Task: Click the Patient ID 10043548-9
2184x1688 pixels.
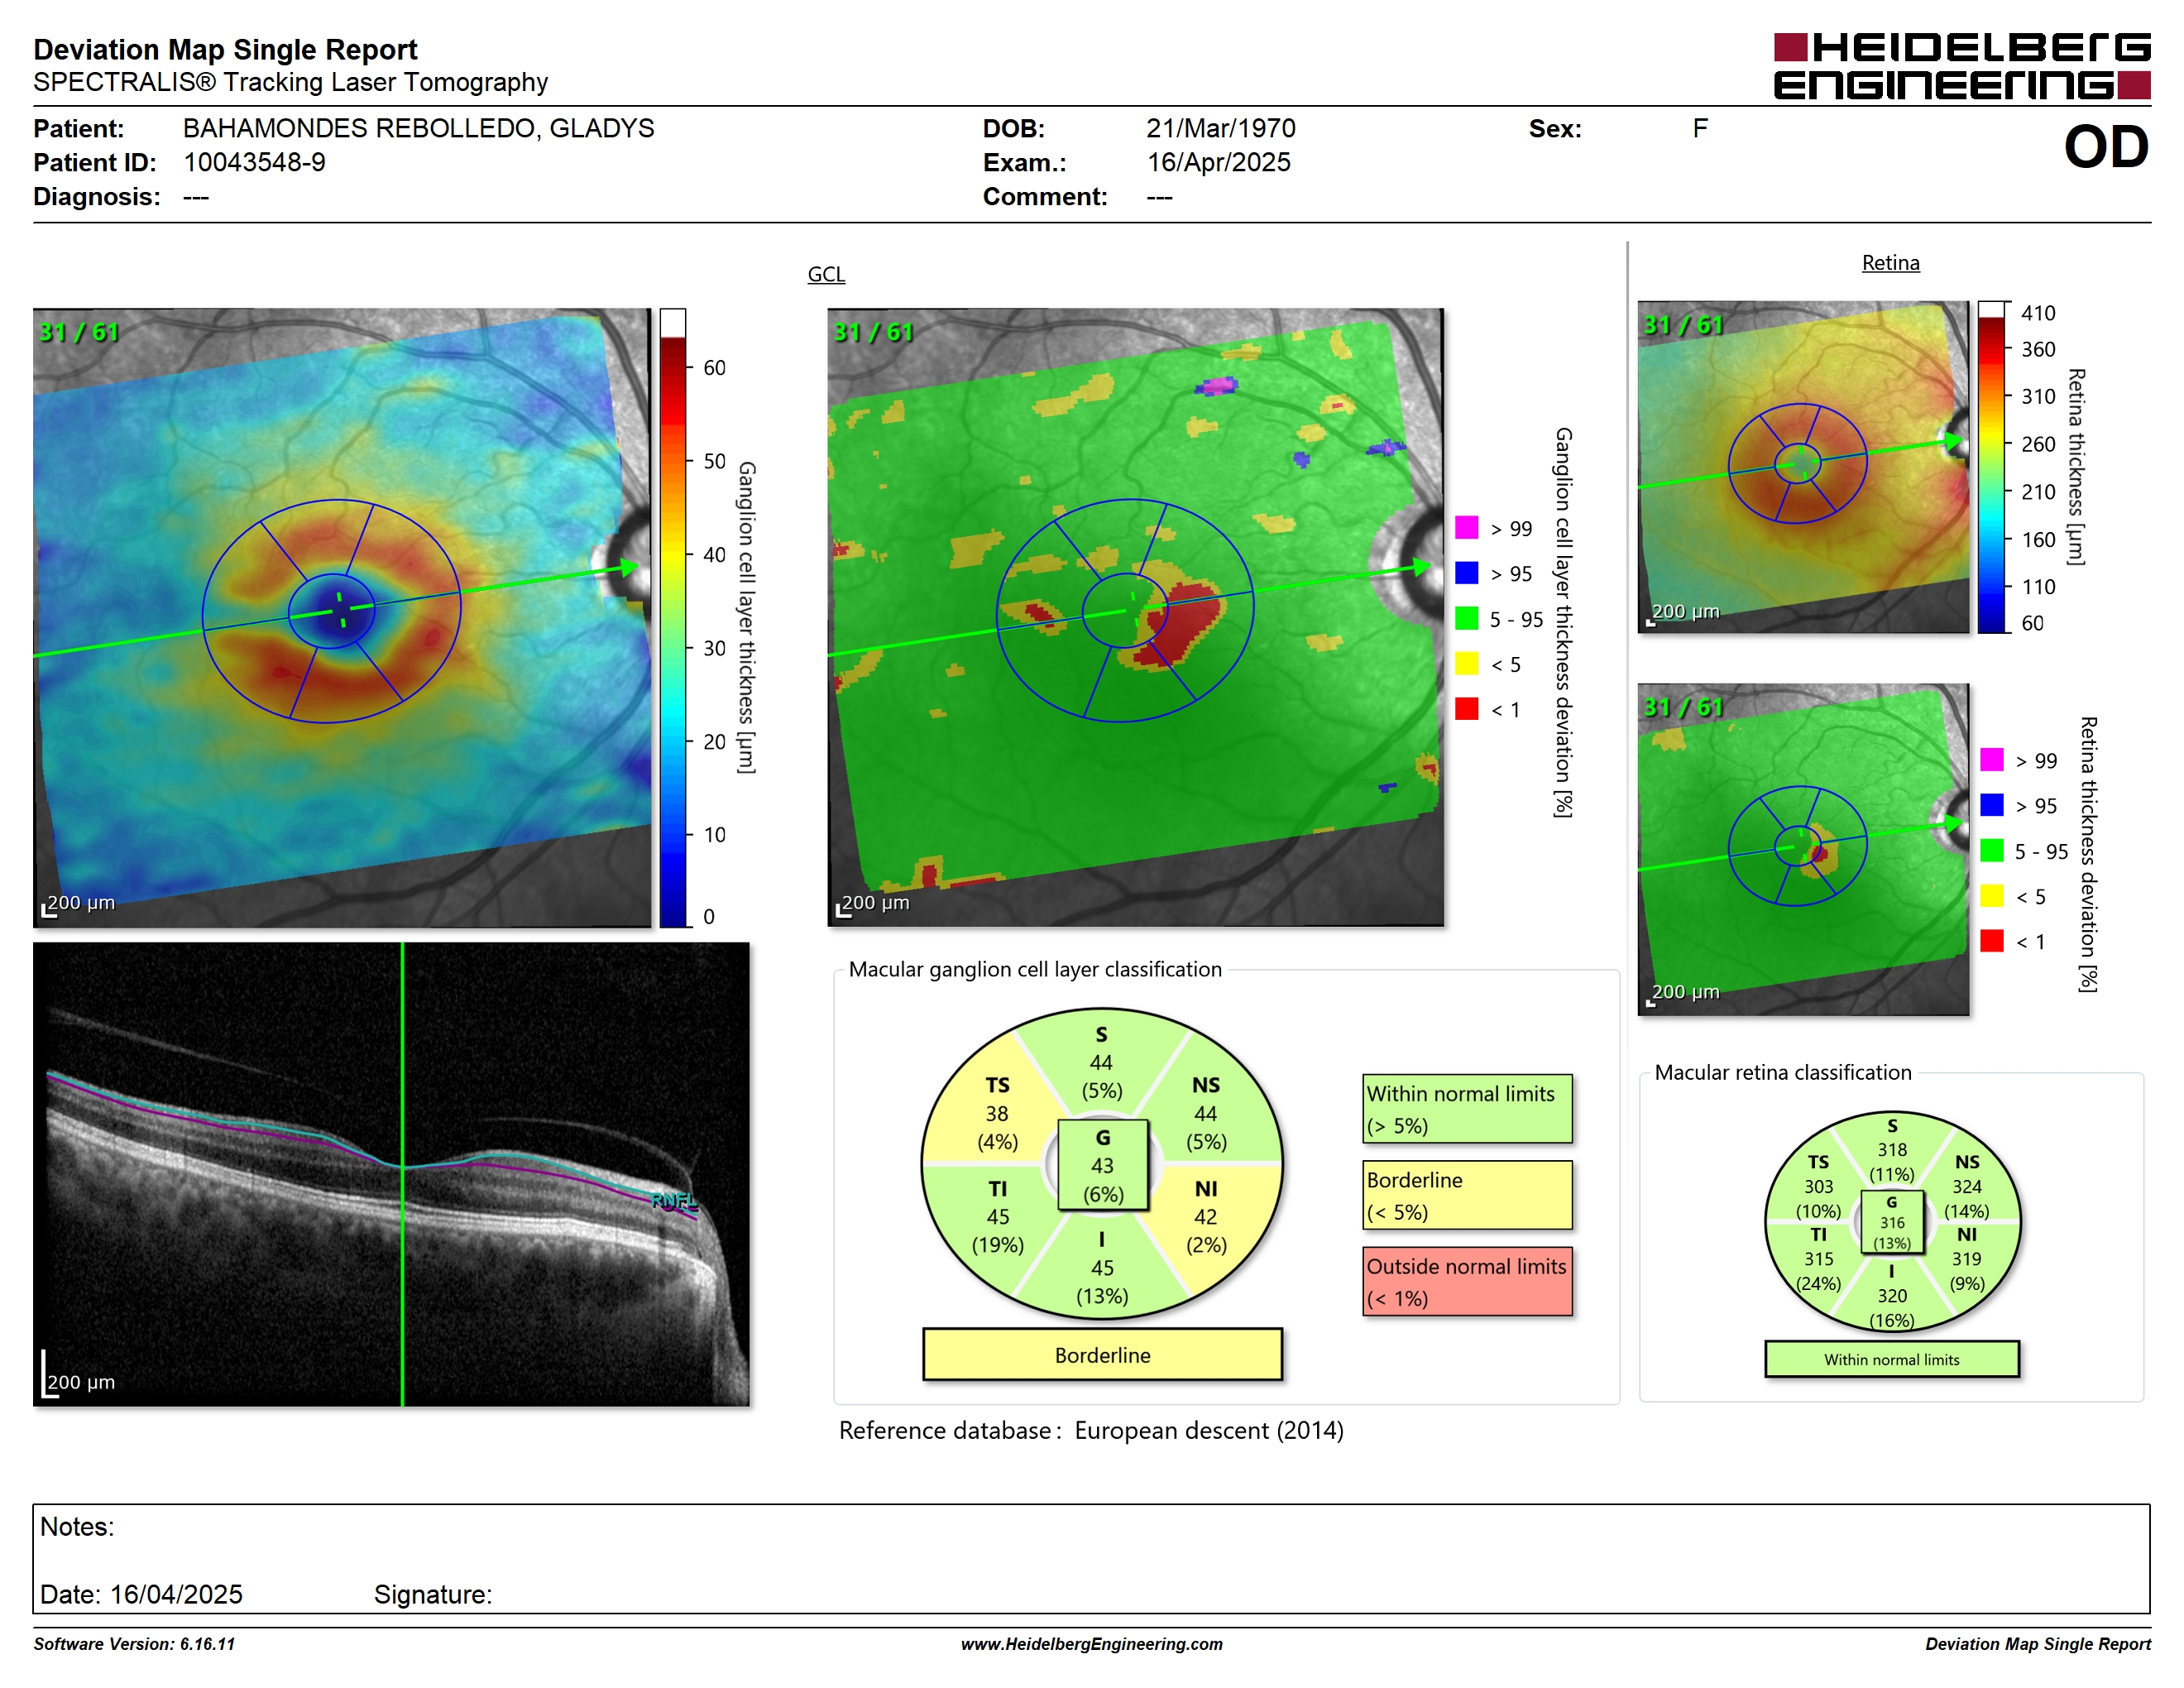Action: 254,162
